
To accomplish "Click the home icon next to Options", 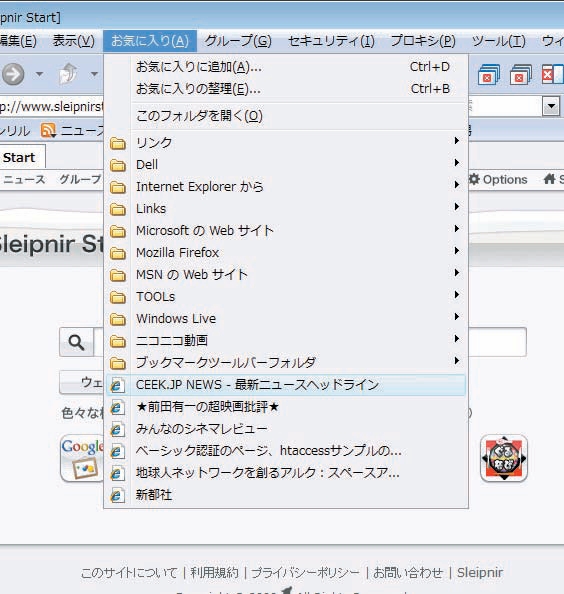I will pyautogui.click(x=550, y=178).
